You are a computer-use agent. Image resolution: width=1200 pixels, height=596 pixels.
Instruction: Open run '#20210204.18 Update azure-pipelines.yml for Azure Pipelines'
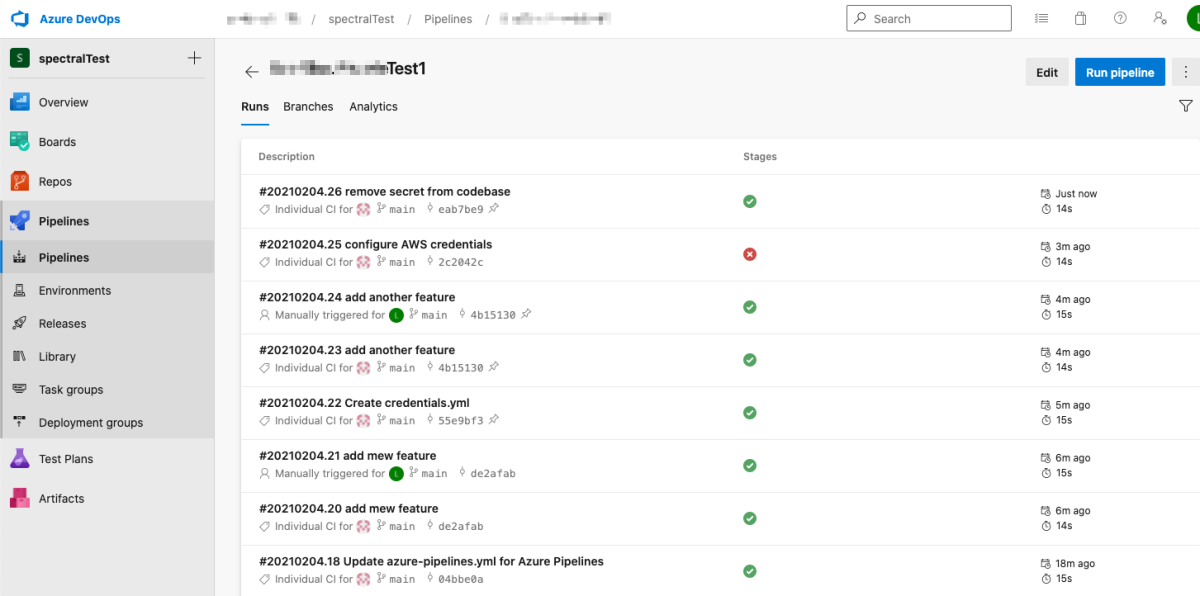pos(431,562)
